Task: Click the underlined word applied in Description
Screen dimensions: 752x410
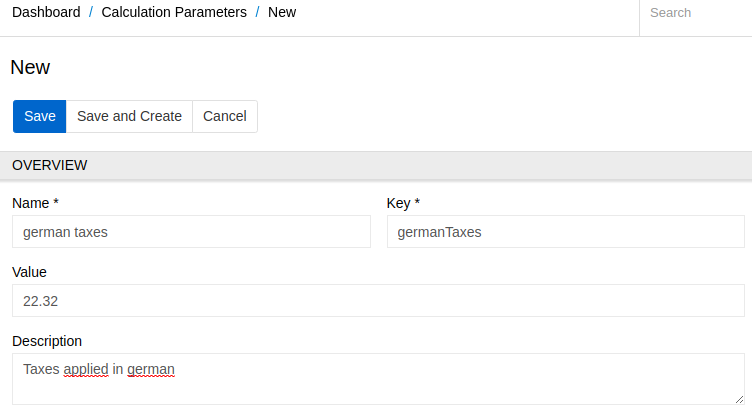Action: (x=86, y=369)
